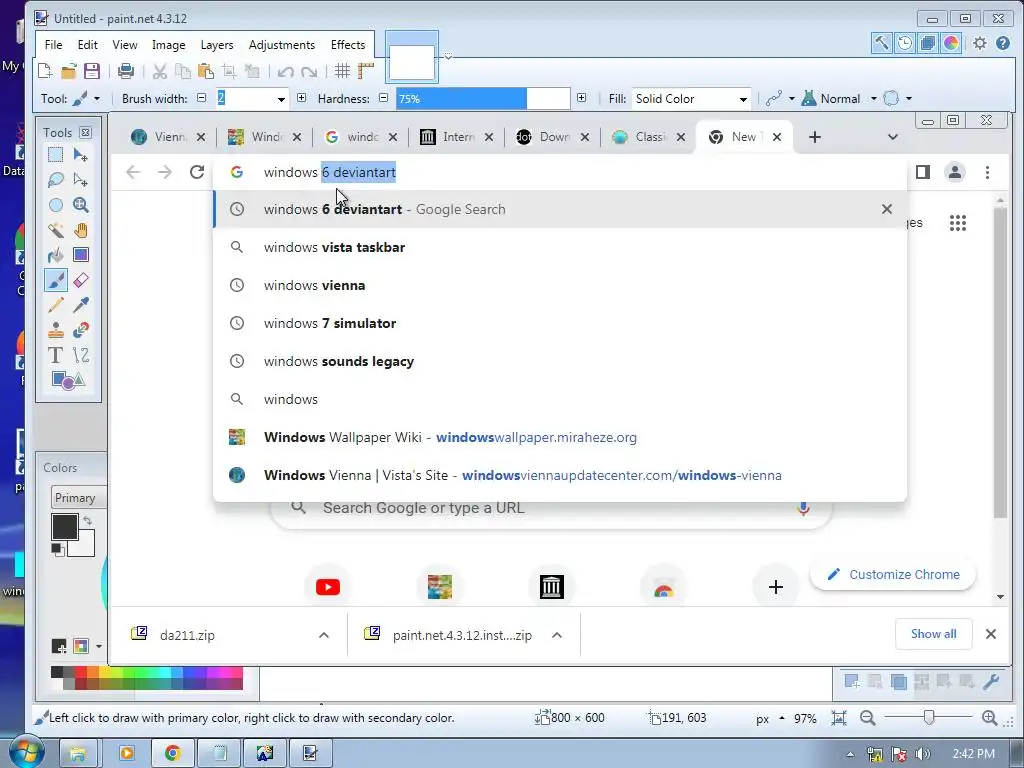Choose the Paint Bucket tool
The height and width of the screenshot is (768, 1024).
coord(56,255)
